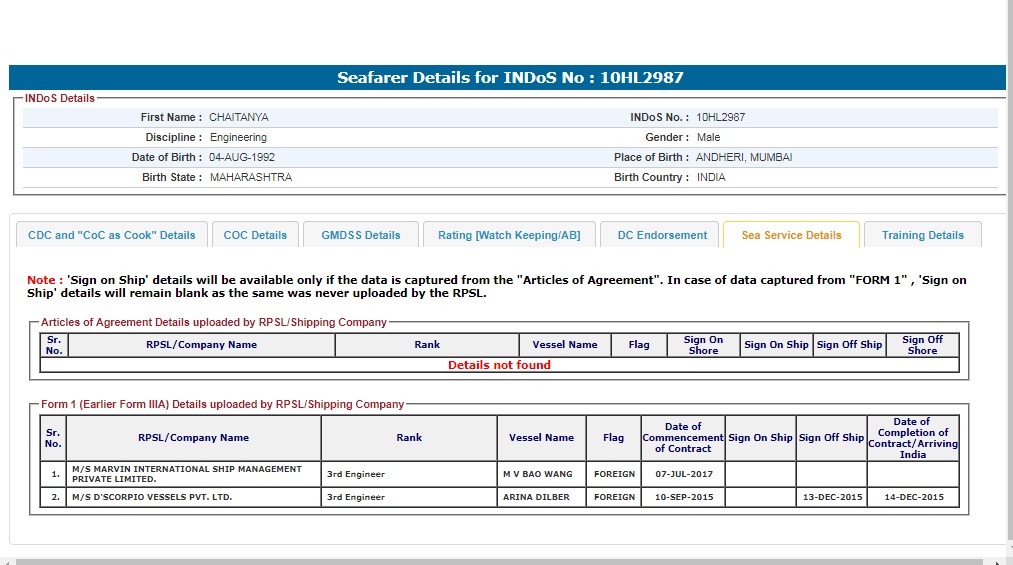
Task: View the DC Endorsement tab
Action: 662,235
